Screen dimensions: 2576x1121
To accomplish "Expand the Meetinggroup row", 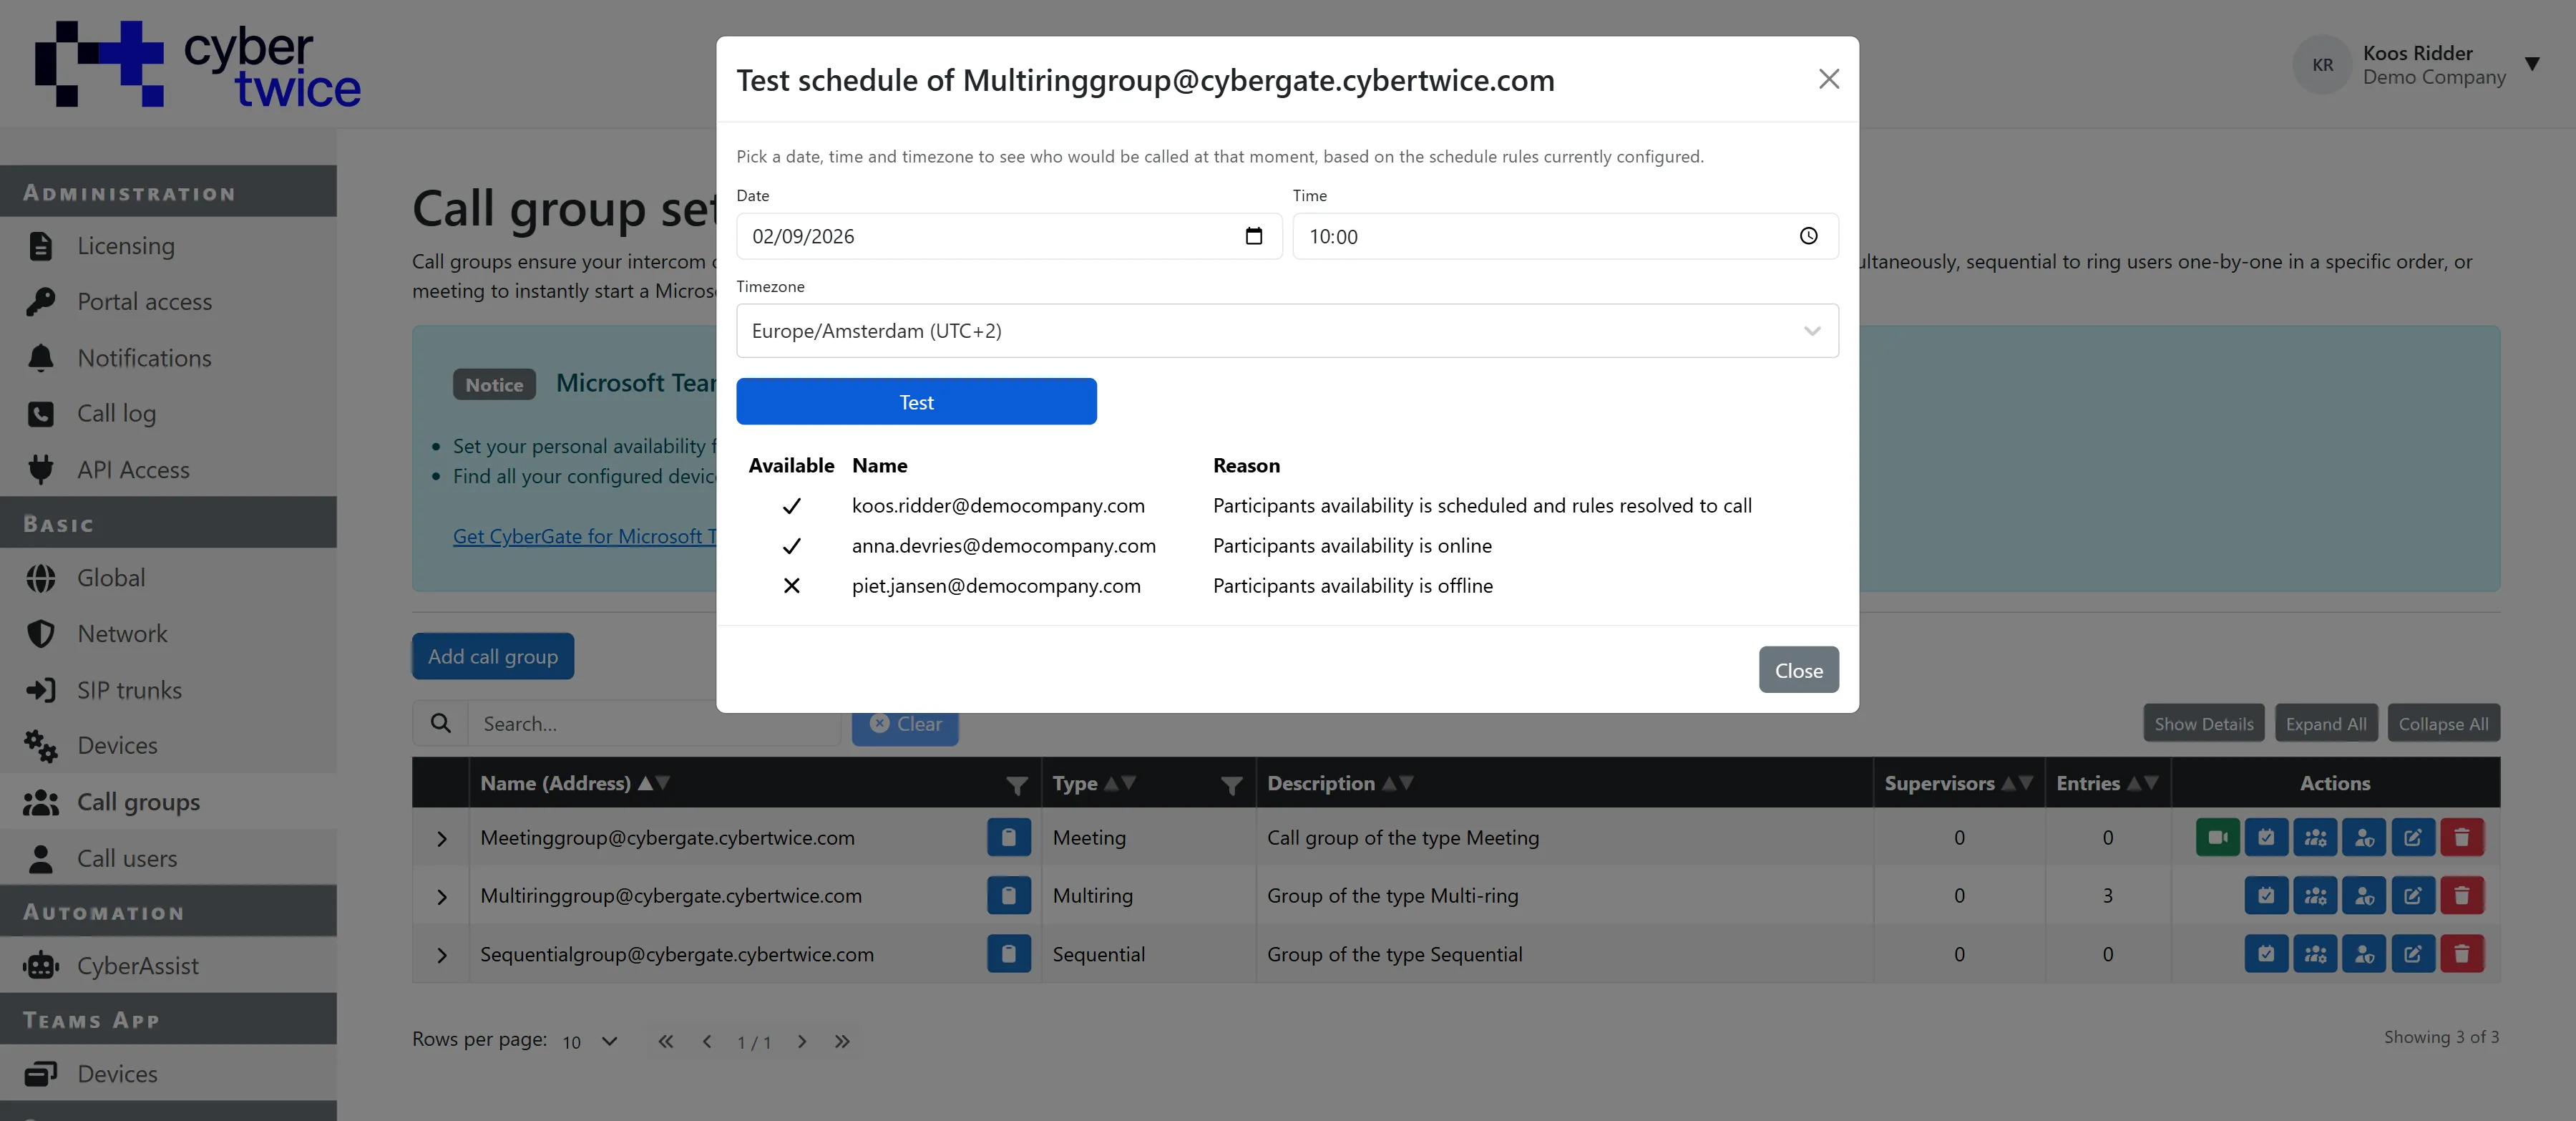I will coord(441,839).
